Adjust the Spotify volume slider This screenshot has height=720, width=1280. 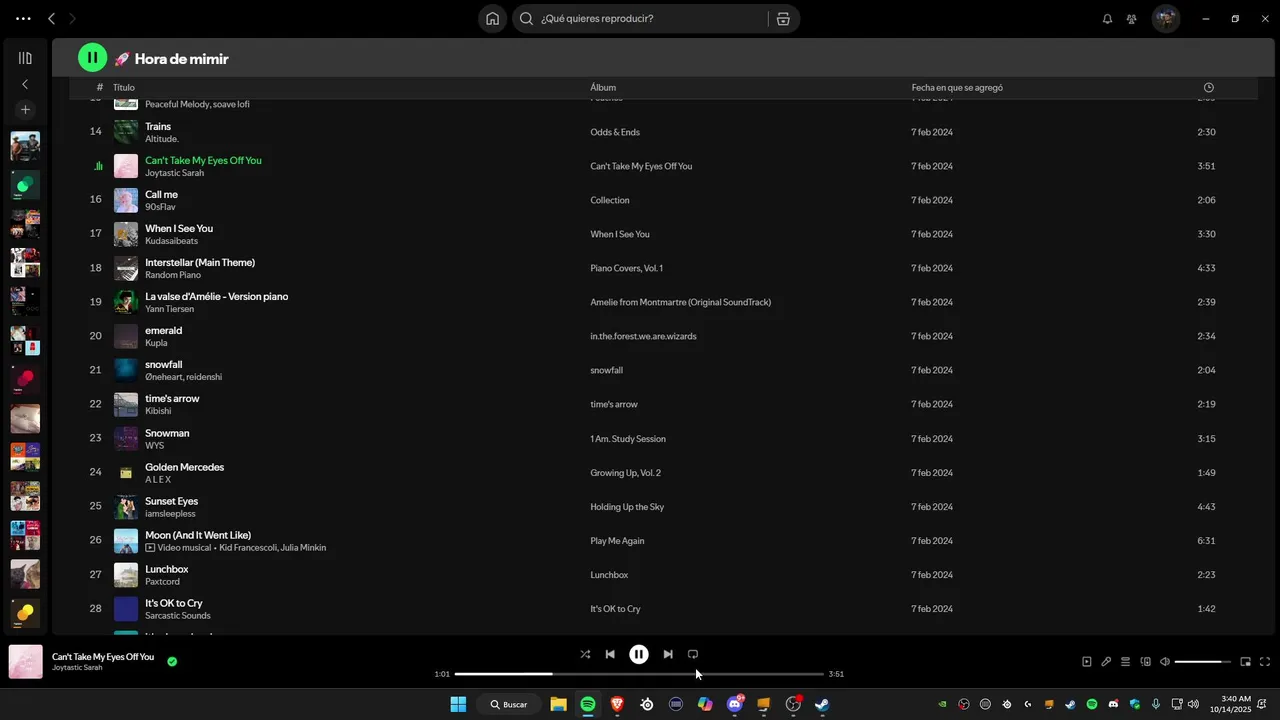[1203, 662]
